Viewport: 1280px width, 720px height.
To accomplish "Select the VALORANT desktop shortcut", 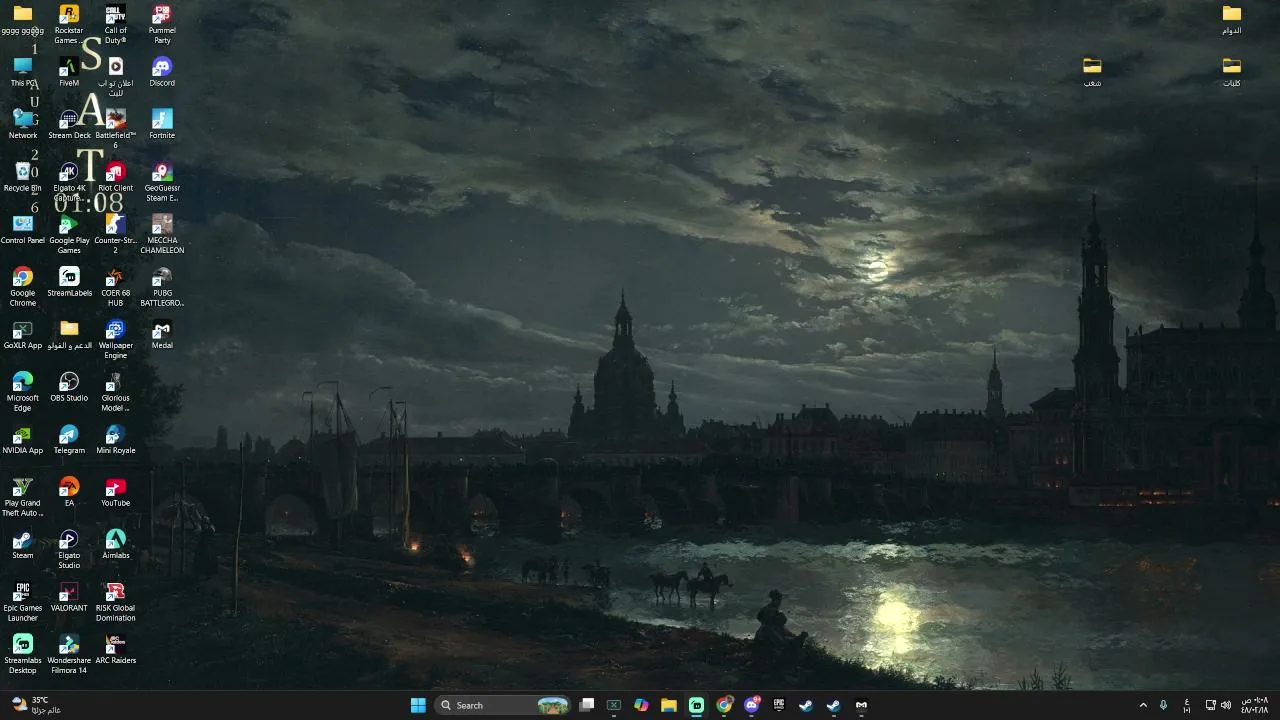I will 69,597.
